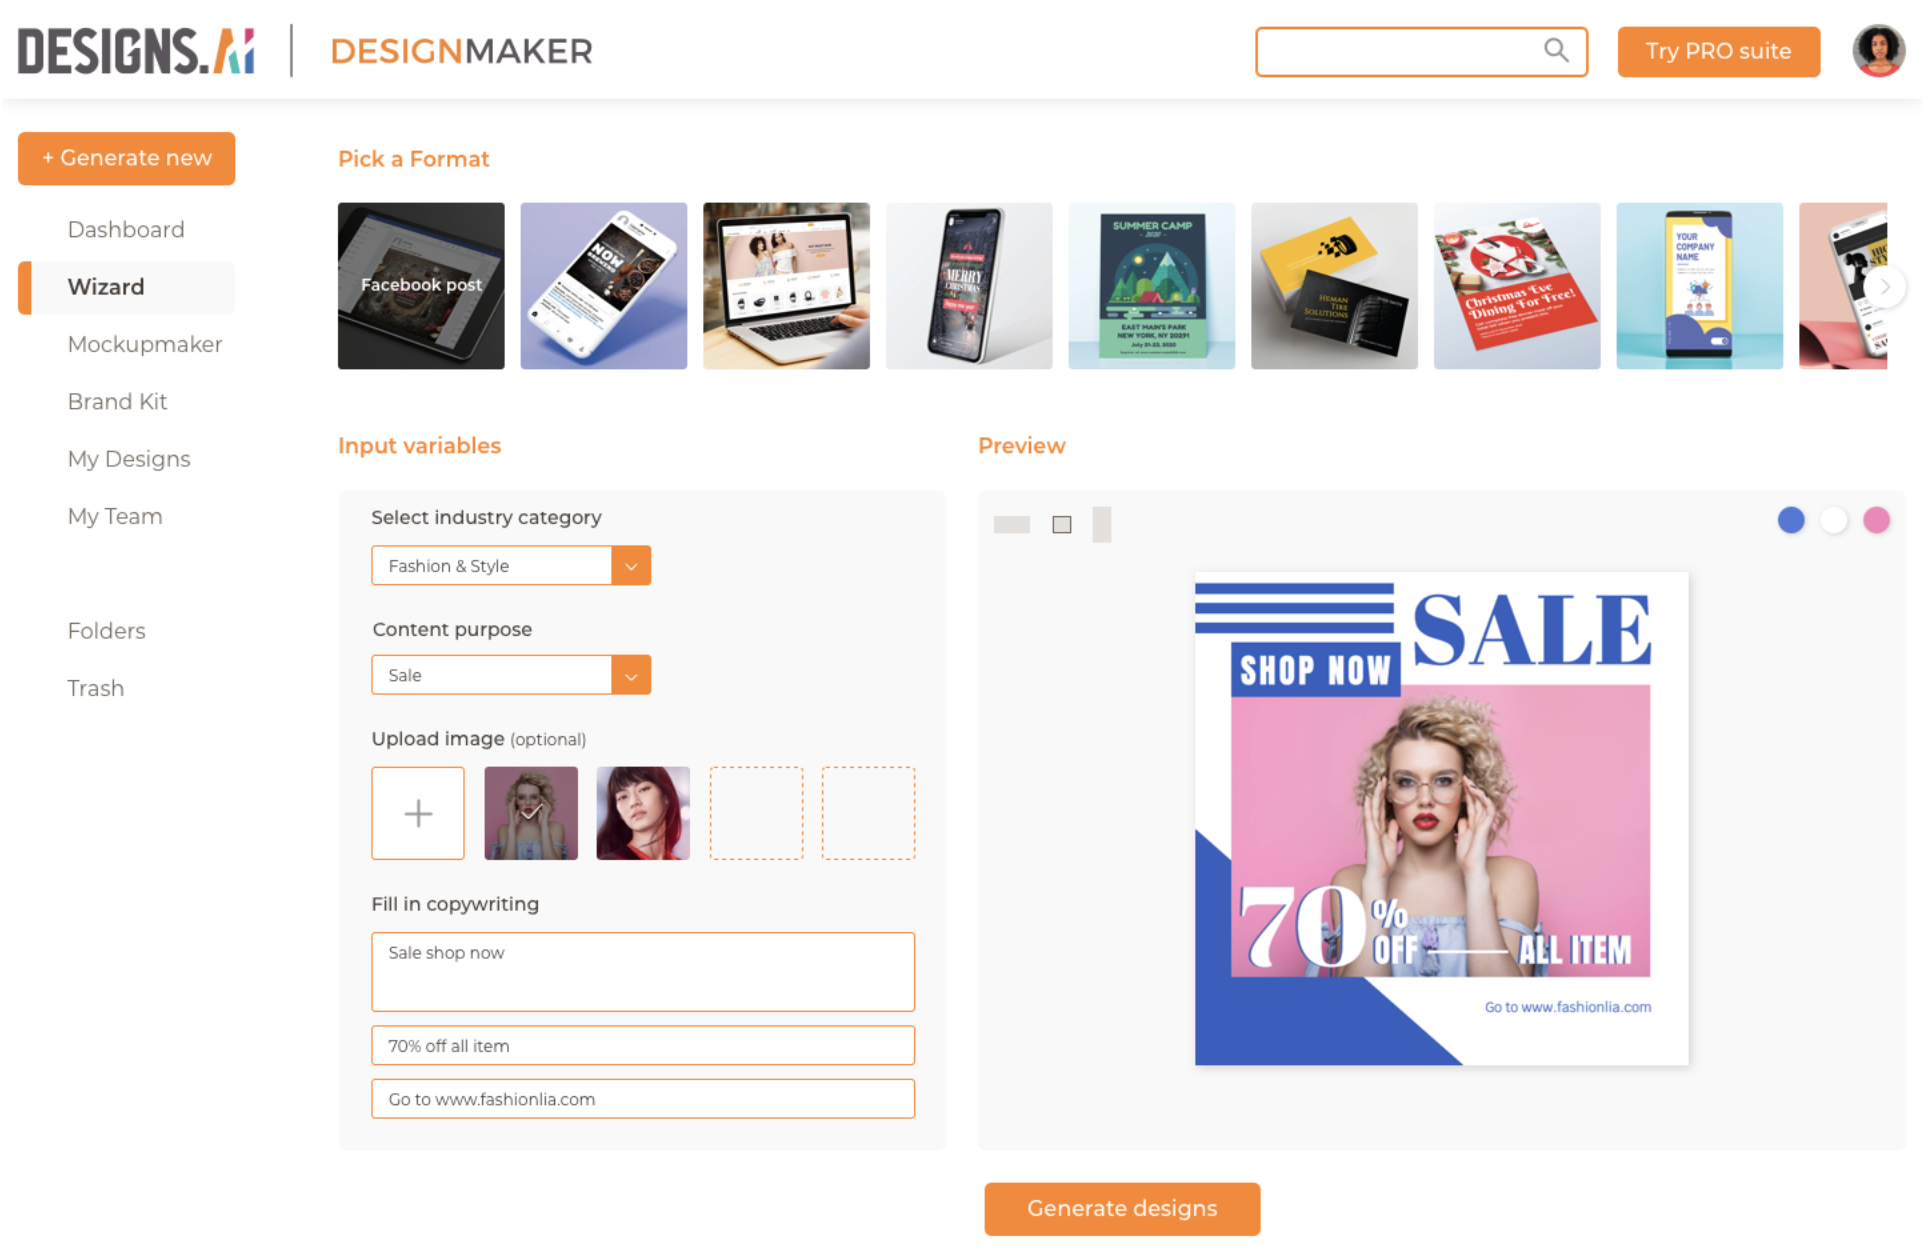Click the Generate designs button
The height and width of the screenshot is (1260, 1922).
pyautogui.click(x=1122, y=1209)
